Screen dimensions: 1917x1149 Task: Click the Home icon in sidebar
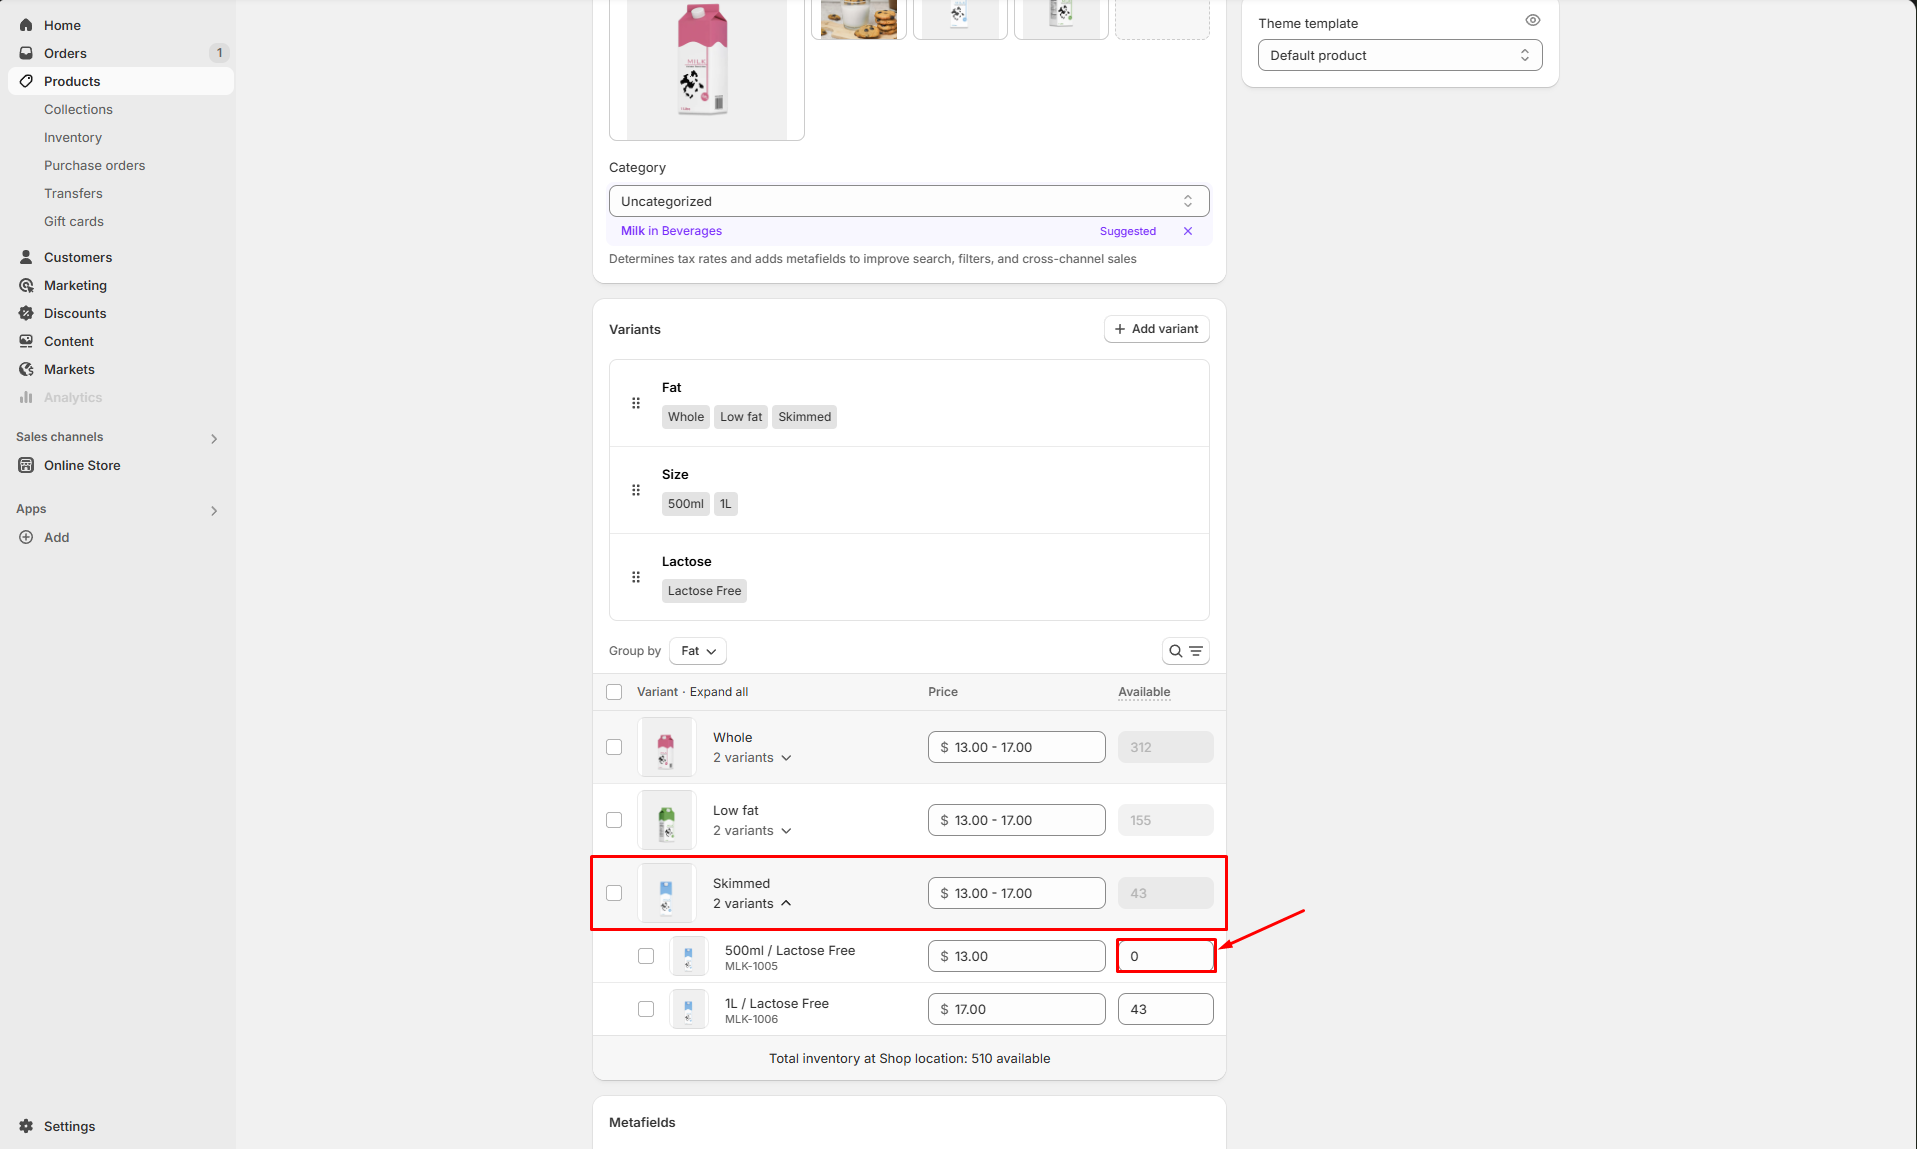click(x=26, y=25)
